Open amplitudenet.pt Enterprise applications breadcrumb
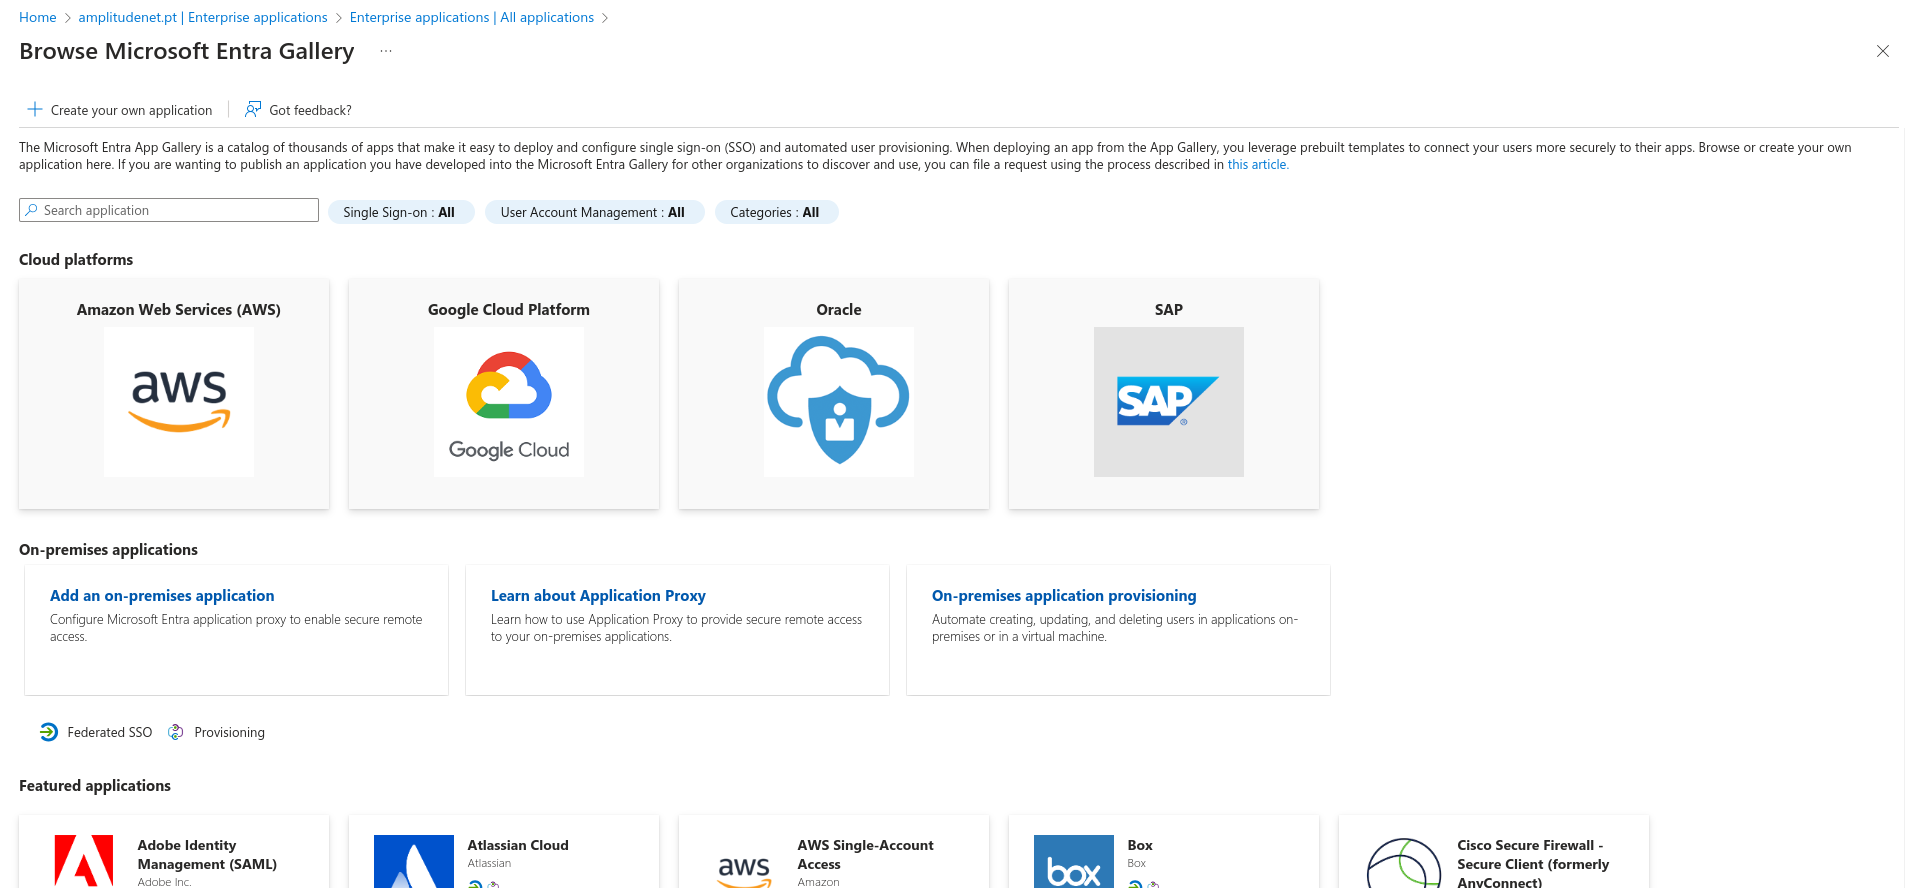 (x=203, y=17)
